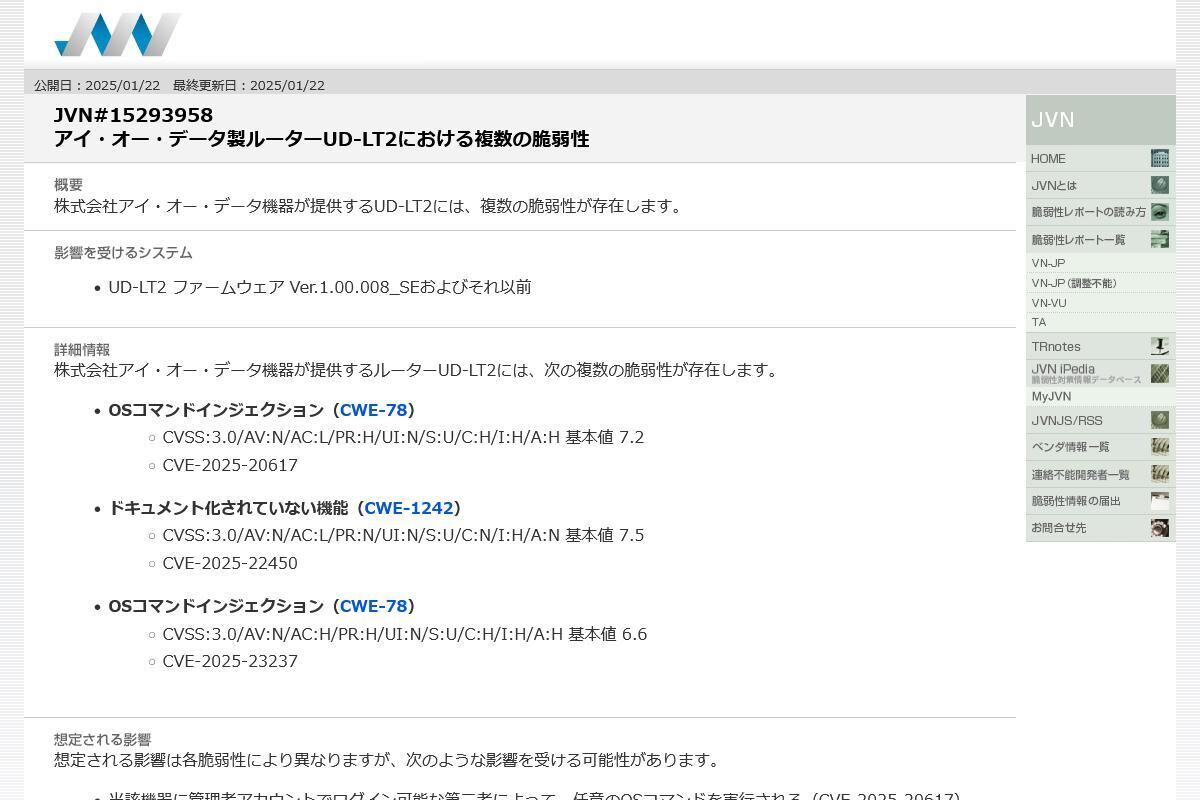Click the JVN sidebar header
The image size is (1200, 800).
pyautogui.click(x=1100, y=120)
